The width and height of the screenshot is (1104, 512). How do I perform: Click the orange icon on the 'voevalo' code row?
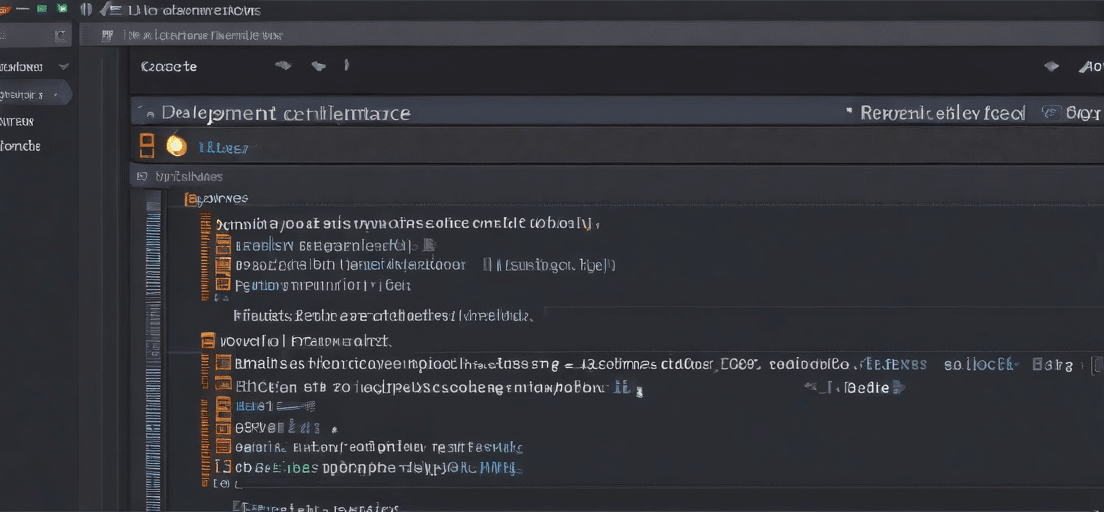(207, 341)
